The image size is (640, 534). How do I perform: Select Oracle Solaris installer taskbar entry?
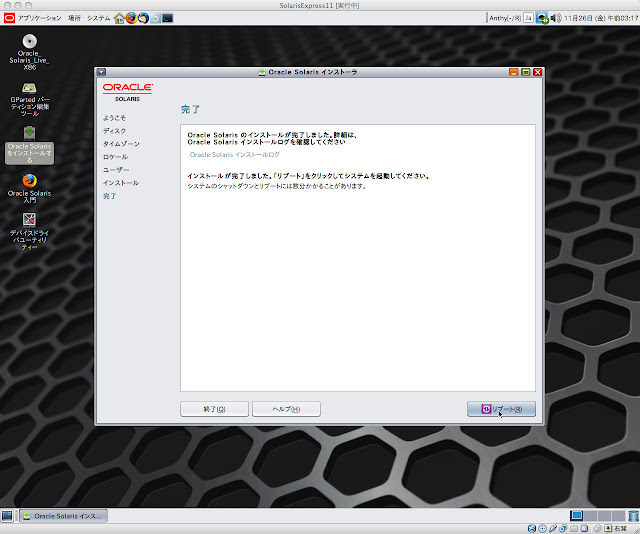(64, 516)
